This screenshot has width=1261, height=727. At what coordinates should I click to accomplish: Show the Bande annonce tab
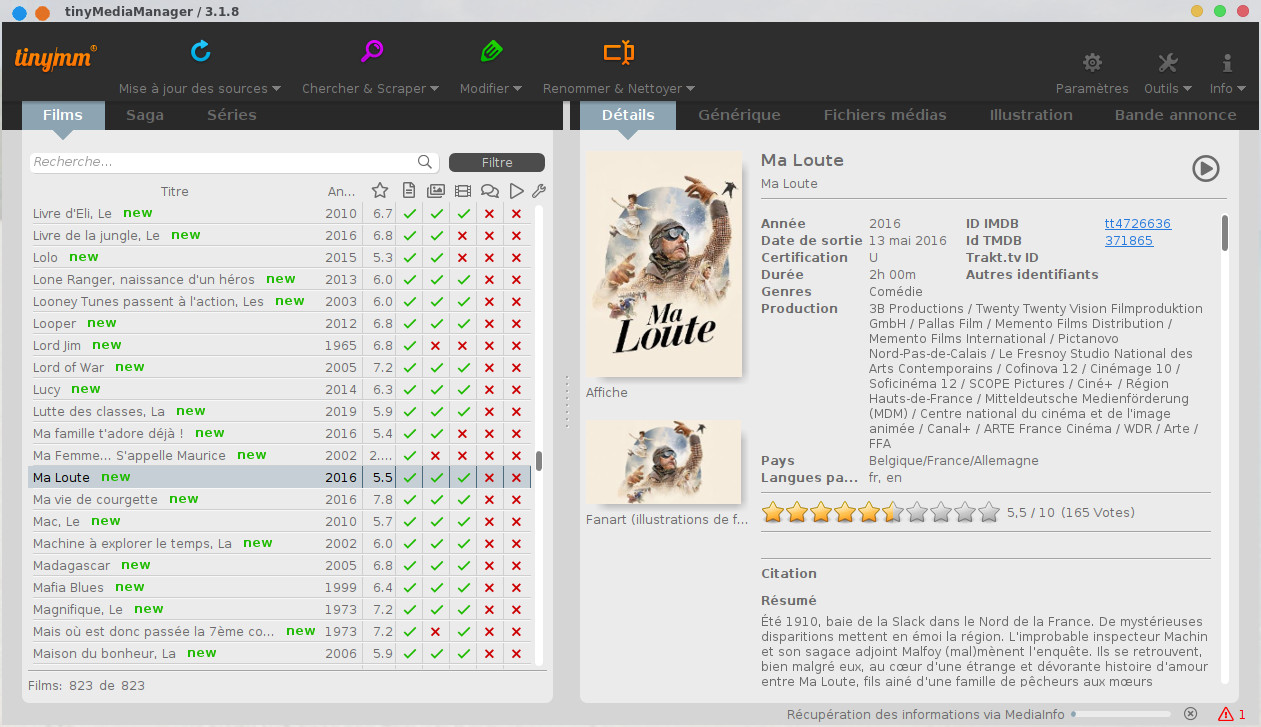(x=1176, y=115)
